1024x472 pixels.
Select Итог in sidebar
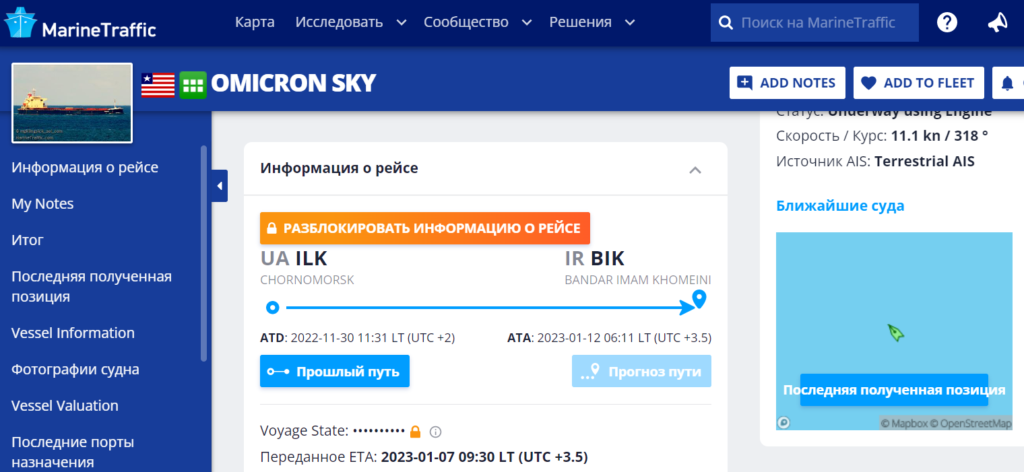point(27,240)
